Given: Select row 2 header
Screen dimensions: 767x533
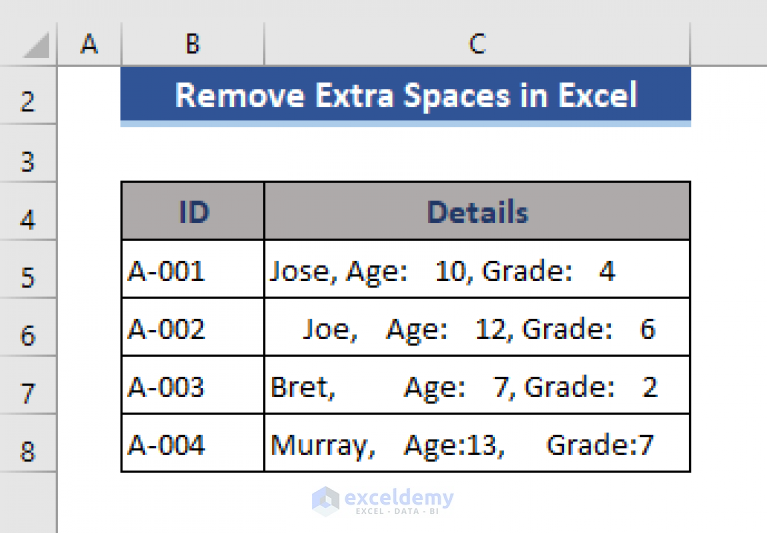Looking at the screenshot, I should [28, 95].
